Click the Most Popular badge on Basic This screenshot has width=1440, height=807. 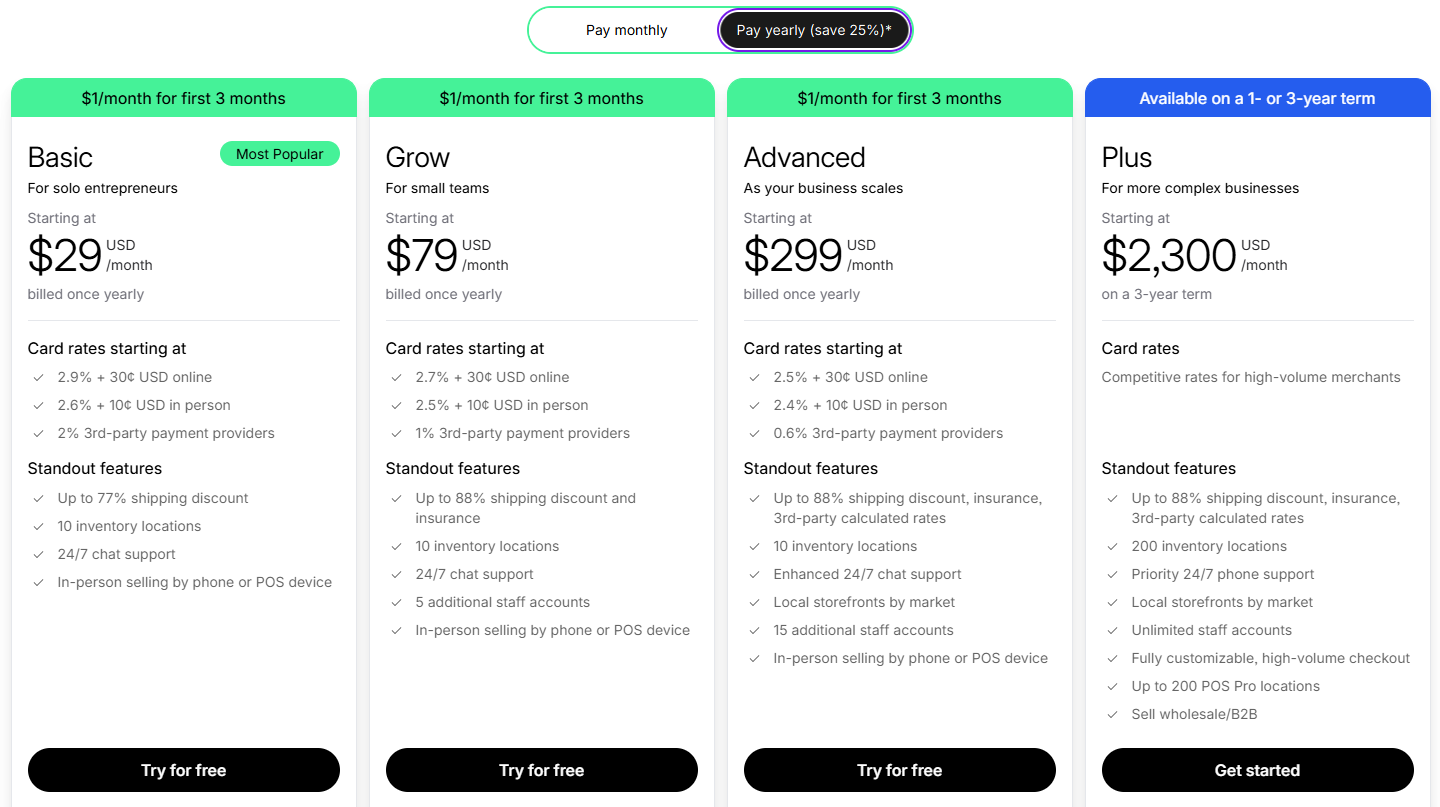280,154
